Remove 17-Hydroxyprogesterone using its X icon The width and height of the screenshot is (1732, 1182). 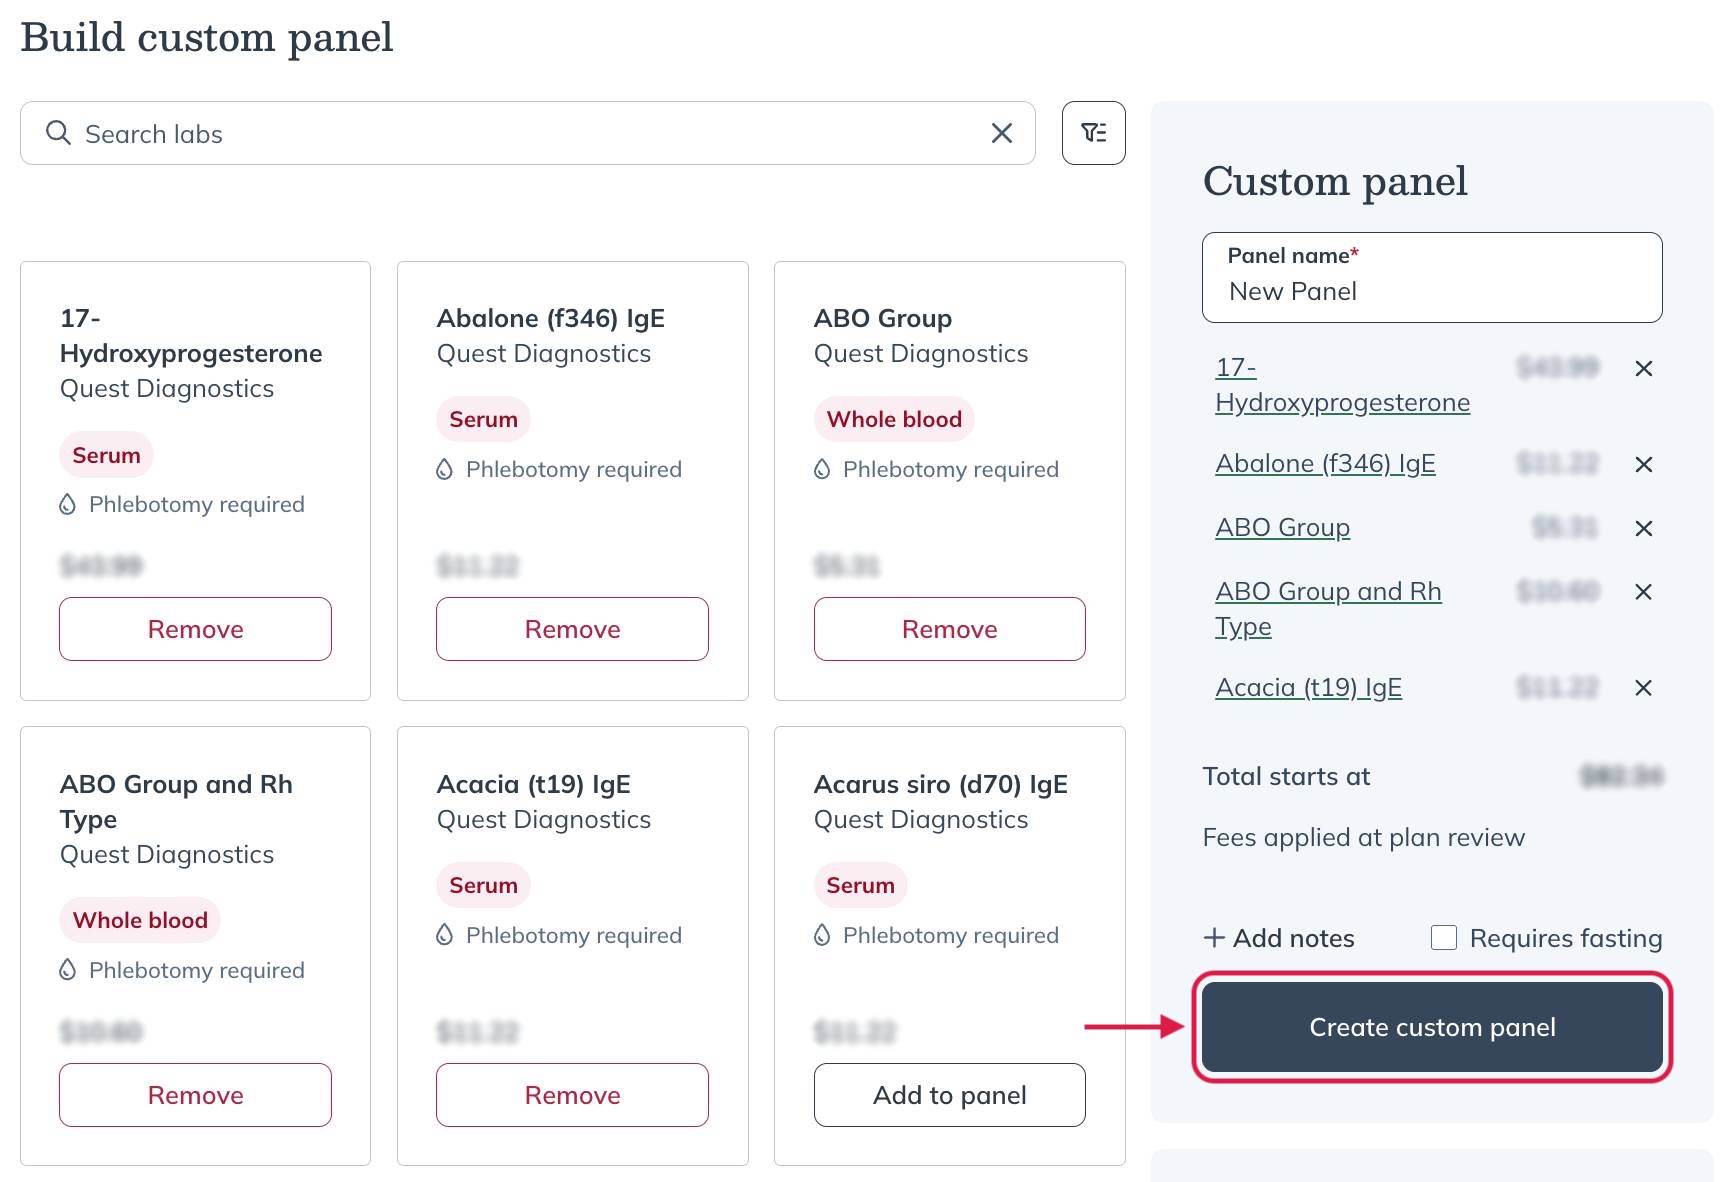point(1644,369)
